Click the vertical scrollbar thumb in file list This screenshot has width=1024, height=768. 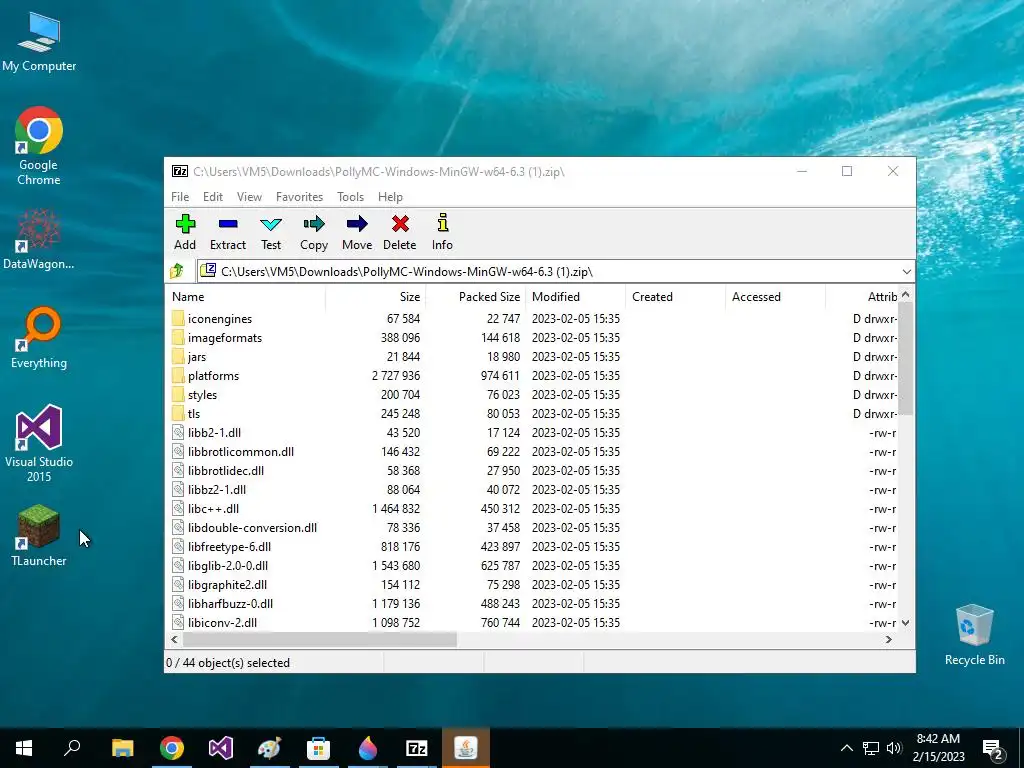pos(905,358)
